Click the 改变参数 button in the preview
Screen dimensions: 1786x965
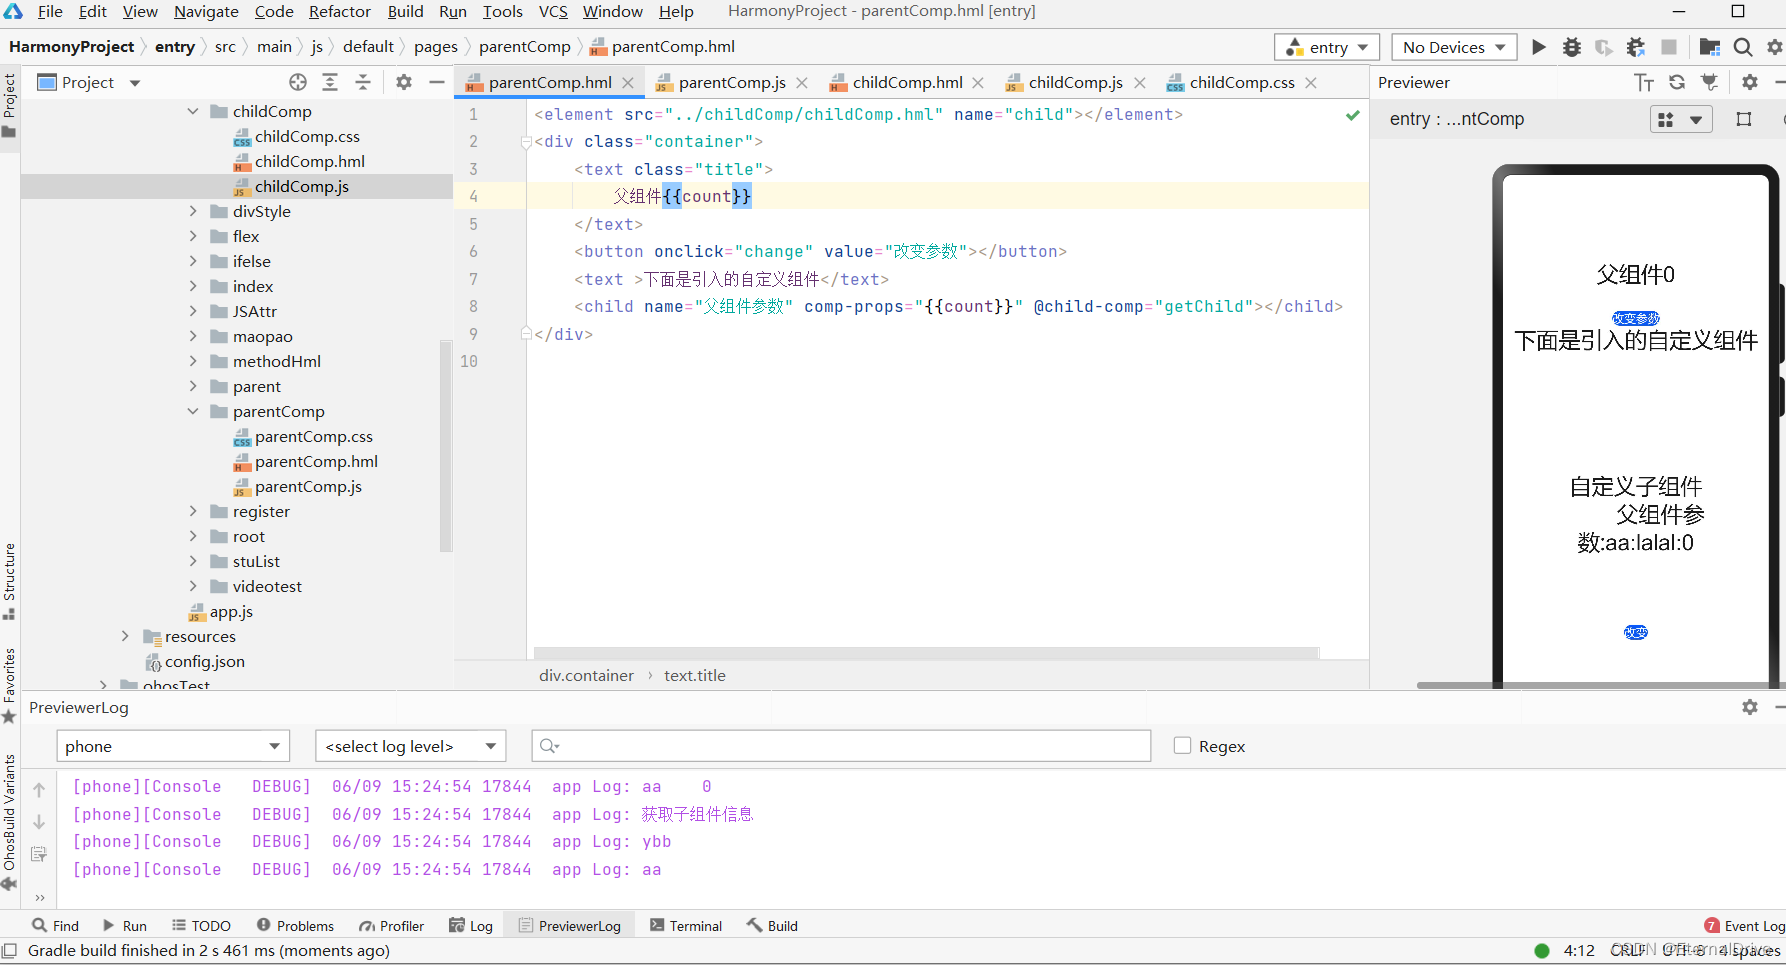coord(1636,318)
